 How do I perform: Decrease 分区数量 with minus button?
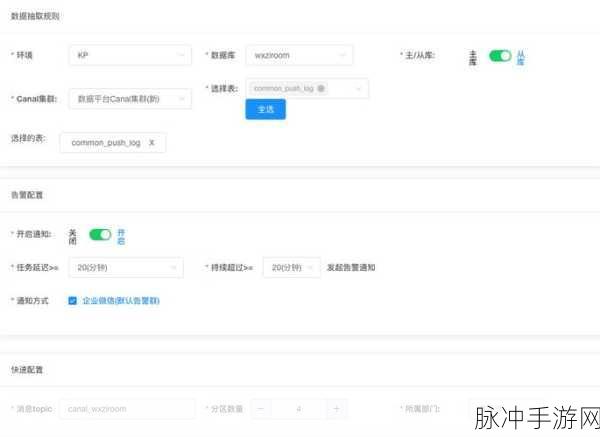click(x=261, y=409)
